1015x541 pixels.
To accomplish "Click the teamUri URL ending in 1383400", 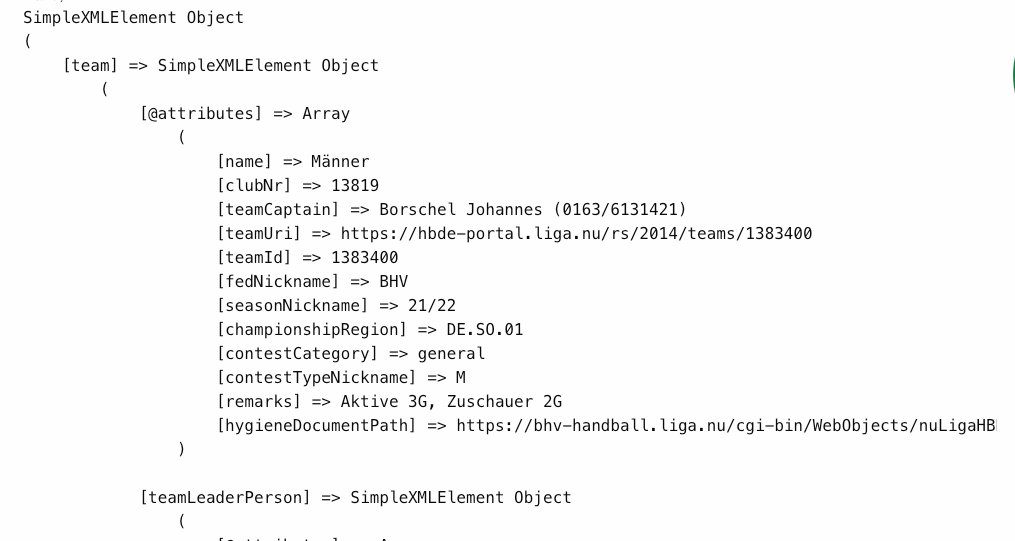I will pos(576,234).
